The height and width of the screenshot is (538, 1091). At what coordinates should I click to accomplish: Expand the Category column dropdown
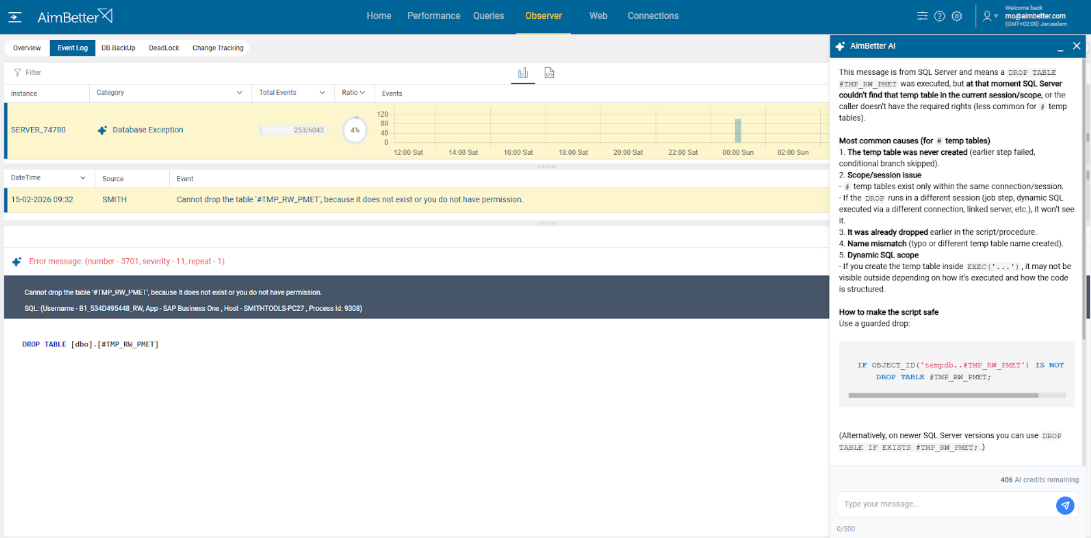(239, 93)
